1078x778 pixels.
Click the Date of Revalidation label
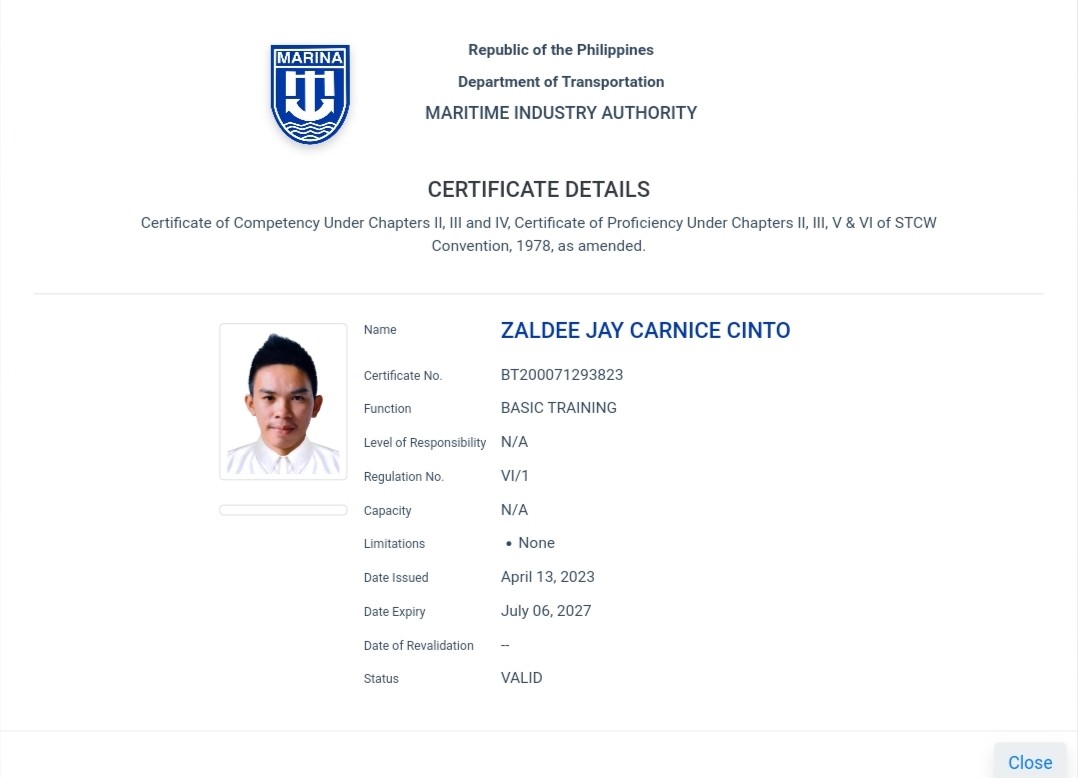(x=418, y=646)
